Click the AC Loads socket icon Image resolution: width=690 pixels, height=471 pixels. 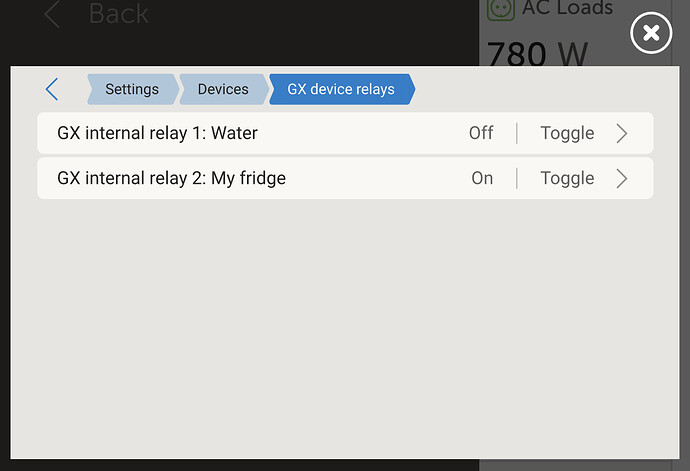coord(499,9)
